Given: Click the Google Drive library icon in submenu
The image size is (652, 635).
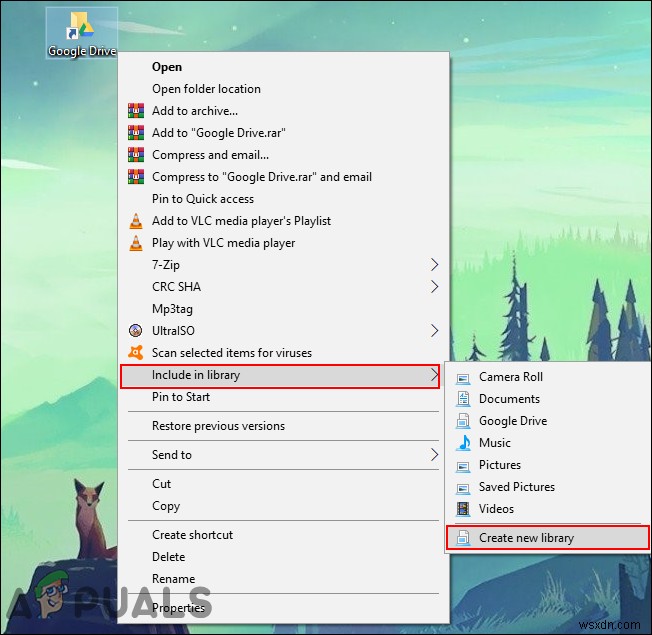Looking at the screenshot, I should 463,421.
